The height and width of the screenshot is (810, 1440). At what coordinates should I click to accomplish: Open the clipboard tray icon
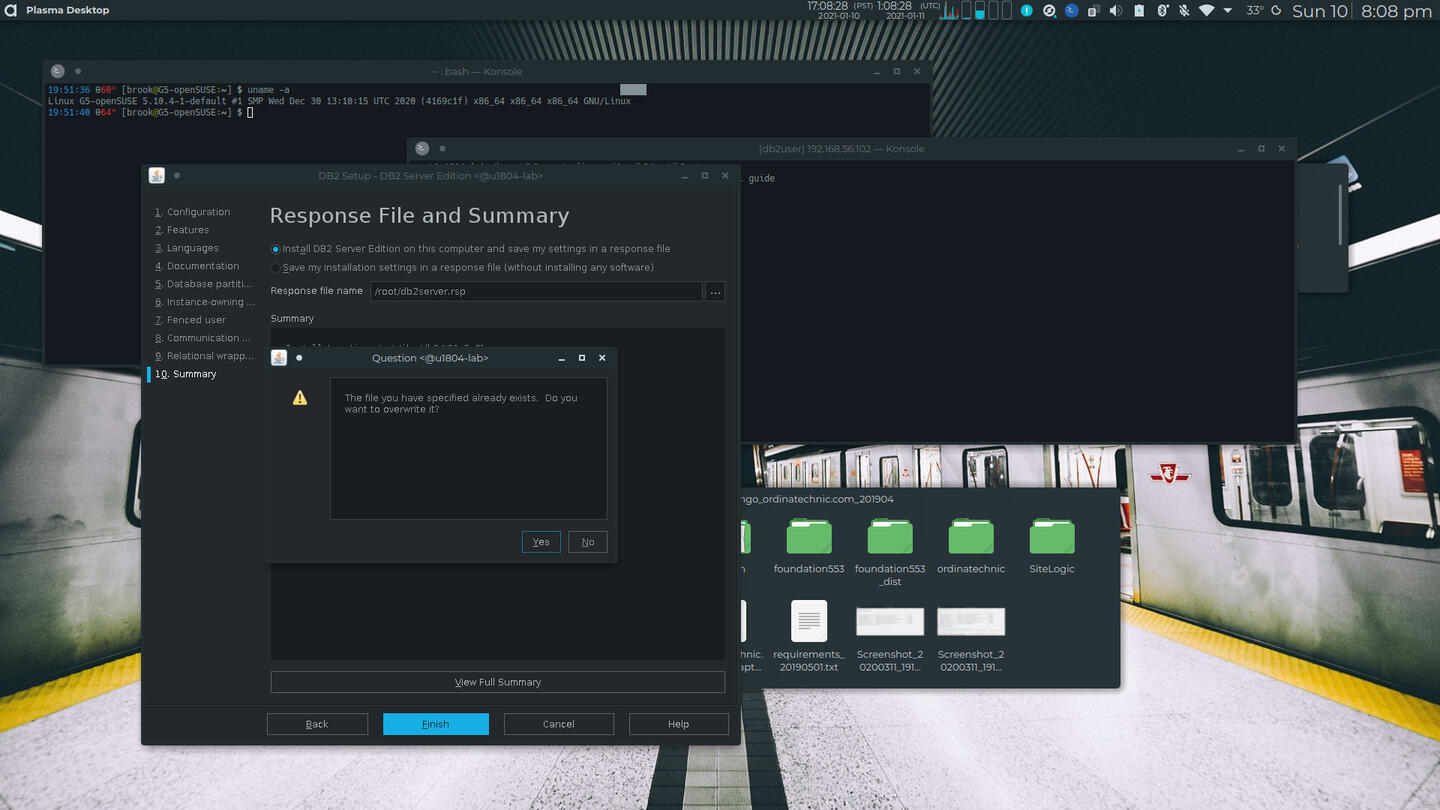1093,10
